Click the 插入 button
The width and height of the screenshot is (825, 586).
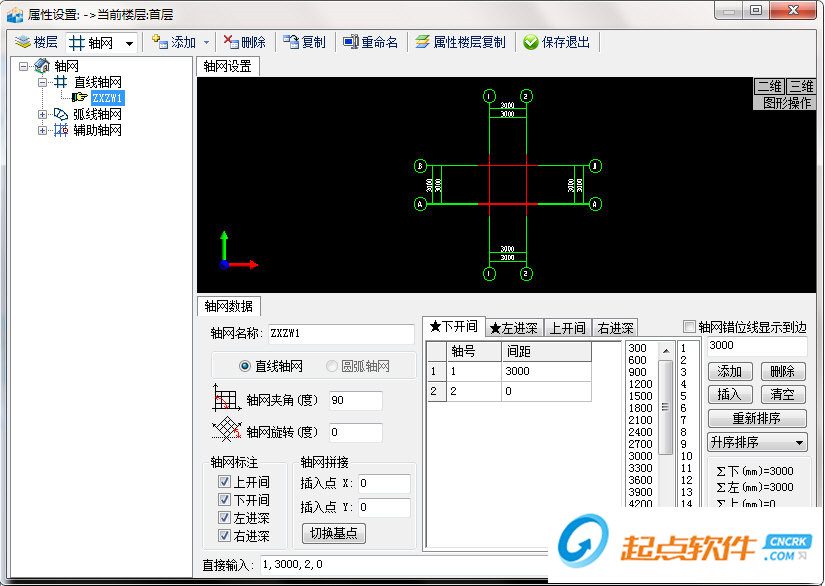coord(730,394)
